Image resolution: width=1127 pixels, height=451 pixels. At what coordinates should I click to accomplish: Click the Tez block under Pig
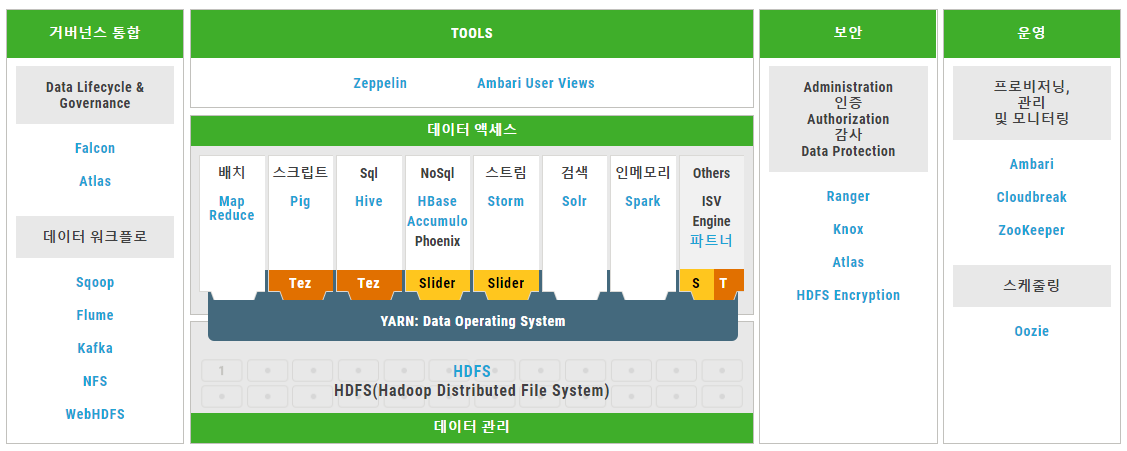click(300, 283)
